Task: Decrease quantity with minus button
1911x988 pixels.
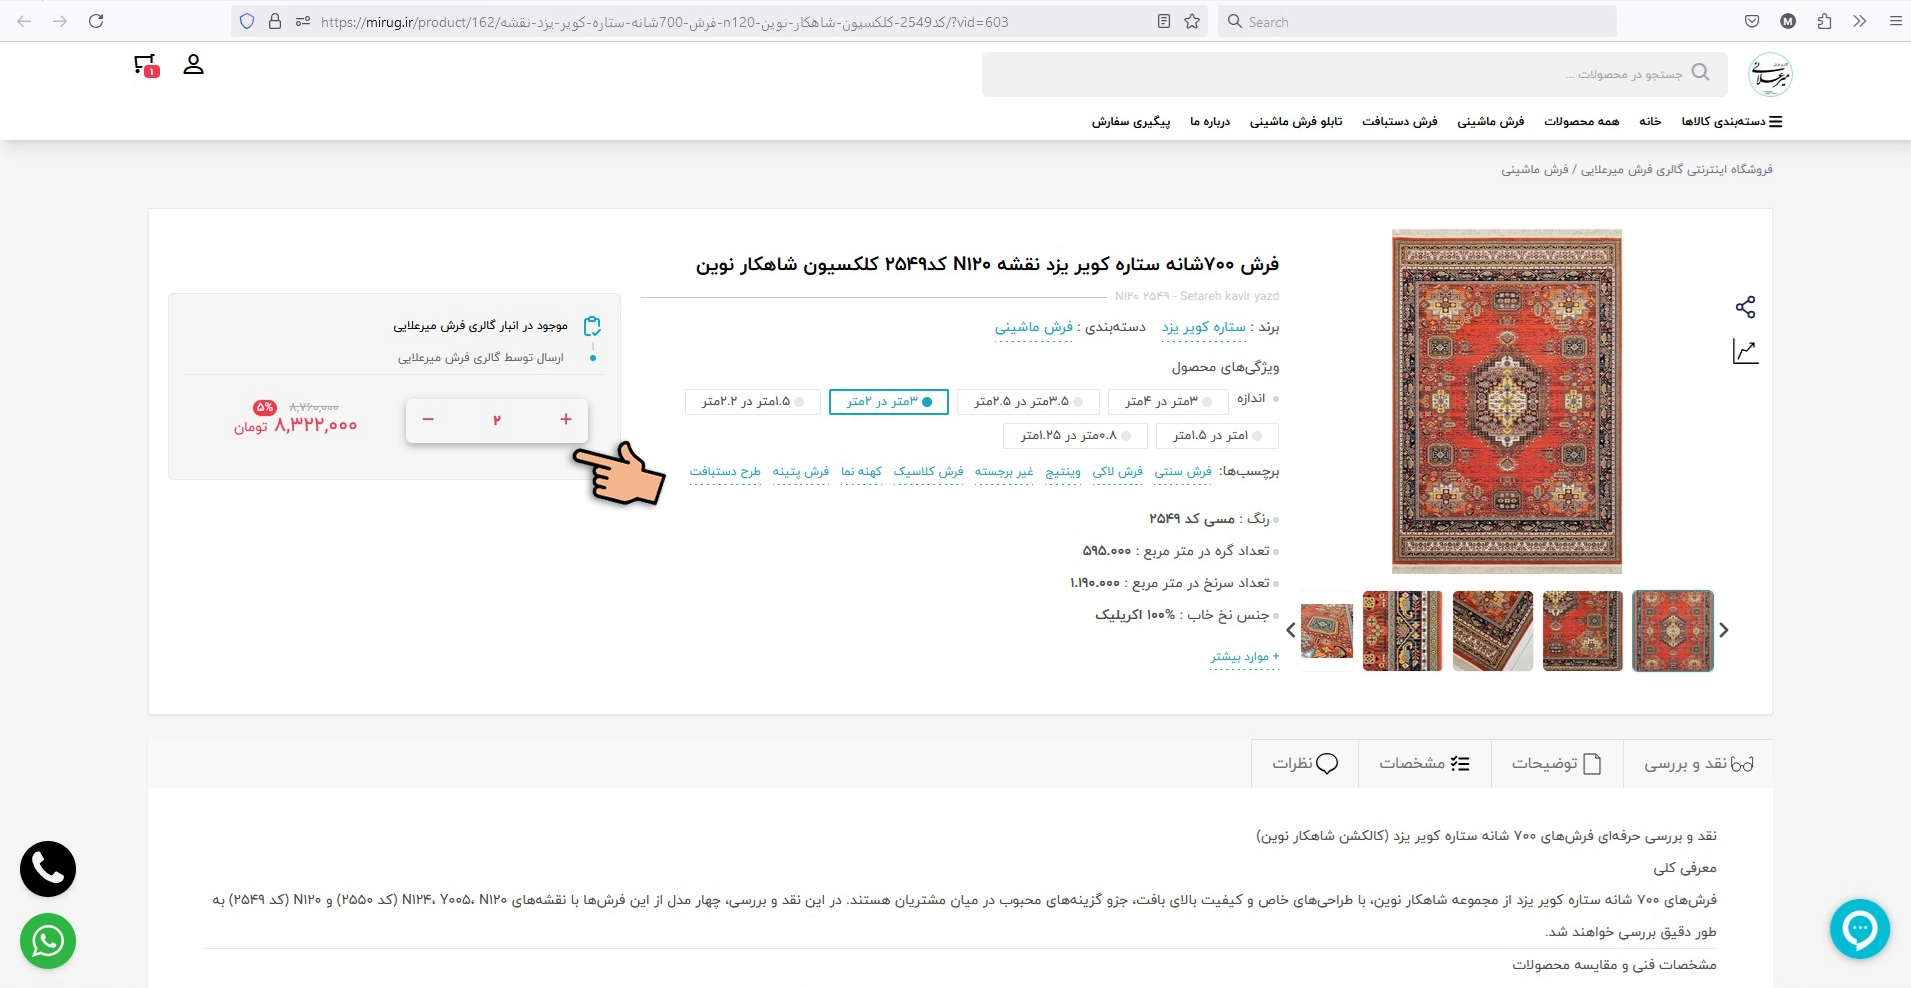Action: point(428,419)
